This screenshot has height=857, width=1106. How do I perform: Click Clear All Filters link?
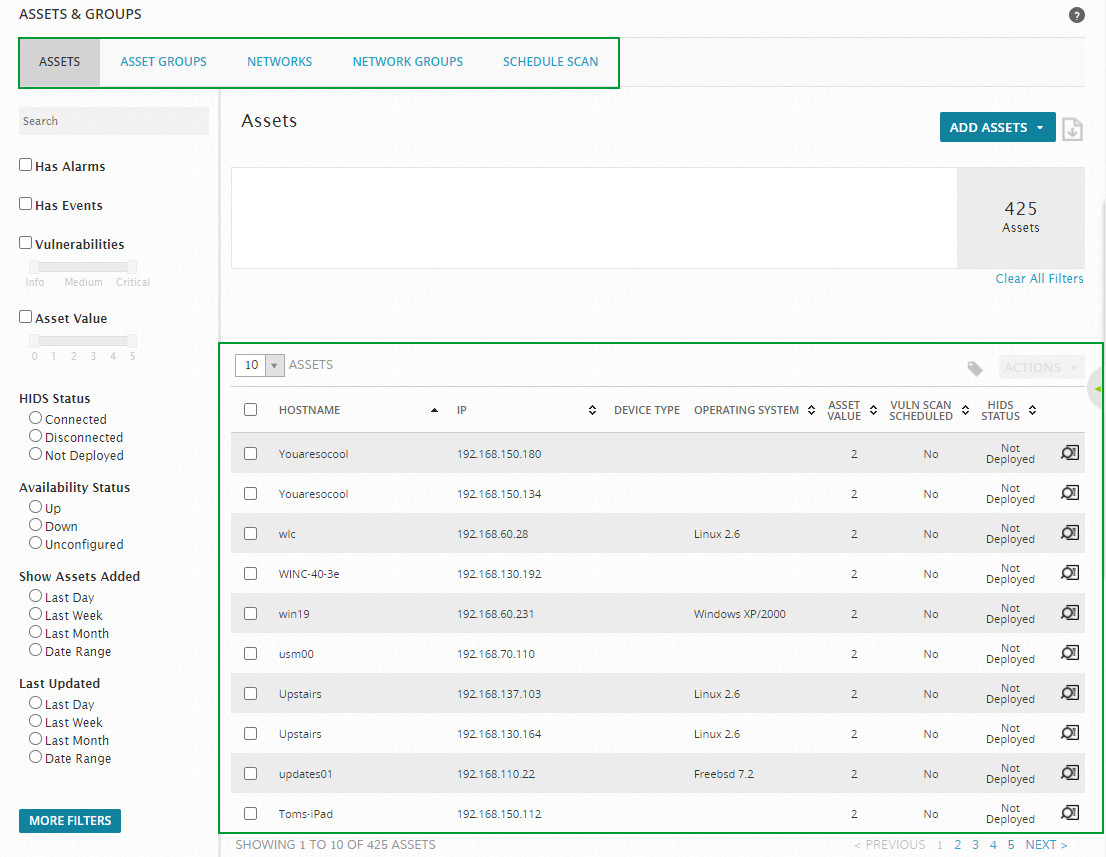pyautogui.click(x=1039, y=279)
